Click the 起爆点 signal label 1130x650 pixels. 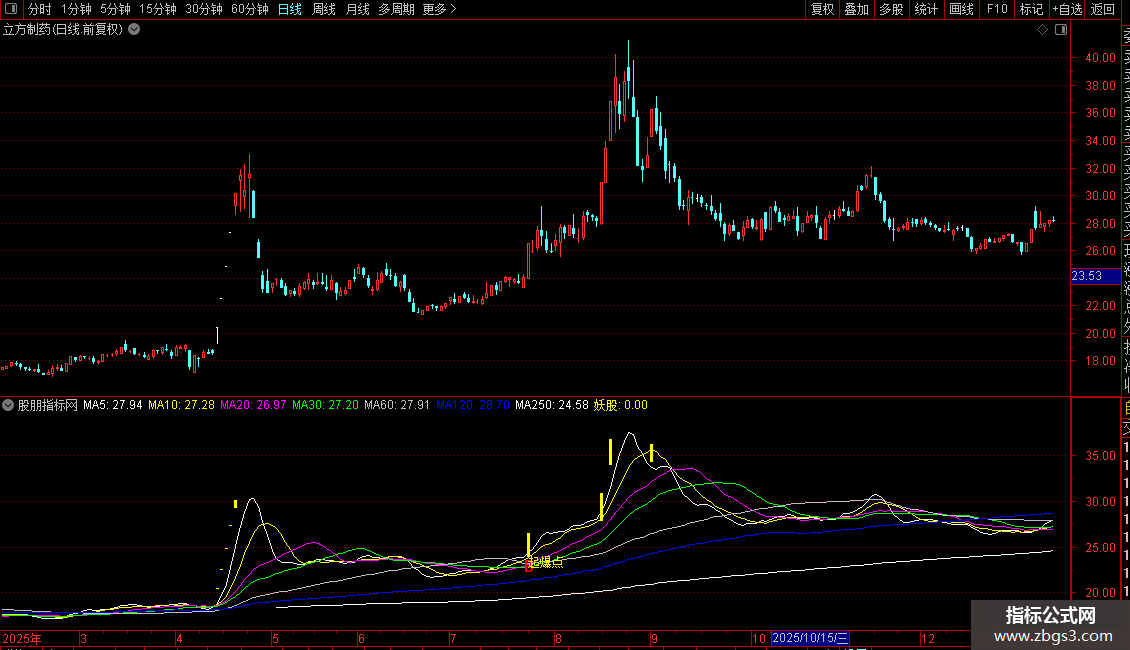(x=546, y=562)
